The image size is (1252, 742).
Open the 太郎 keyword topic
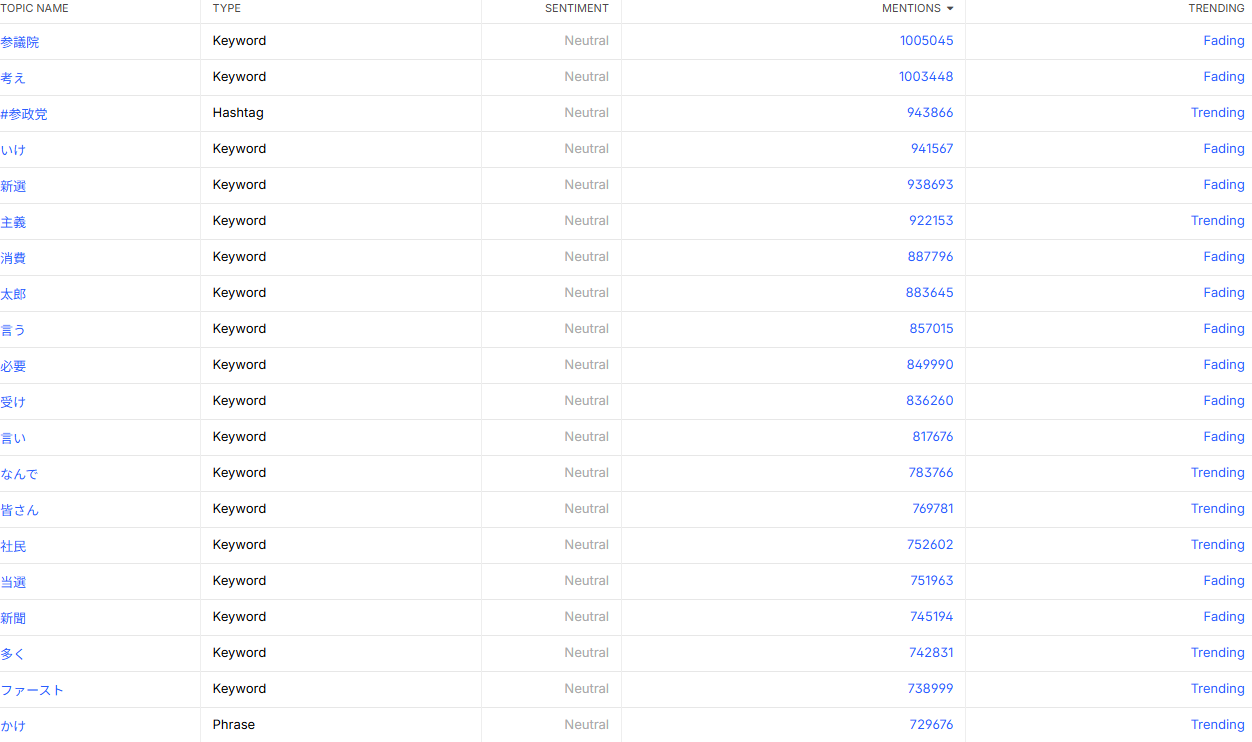pos(13,294)
